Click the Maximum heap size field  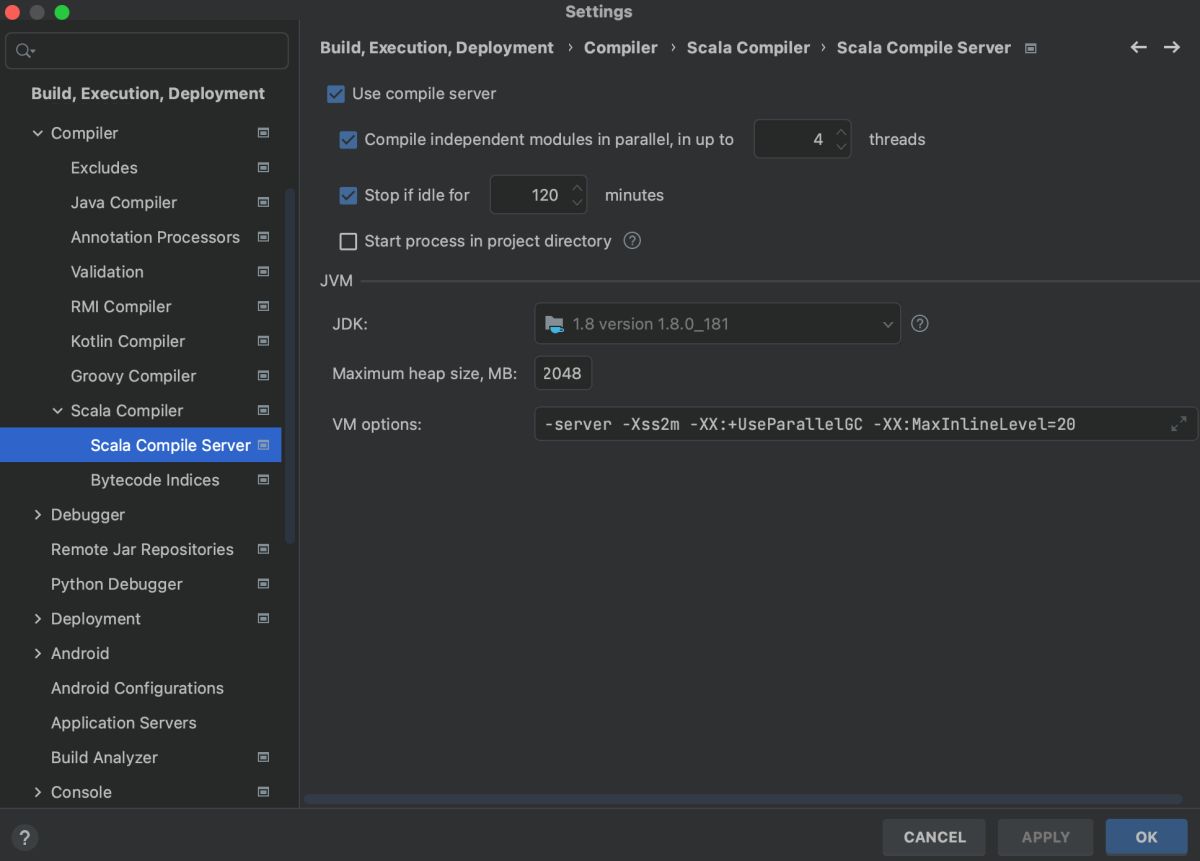tap(564, 373)
